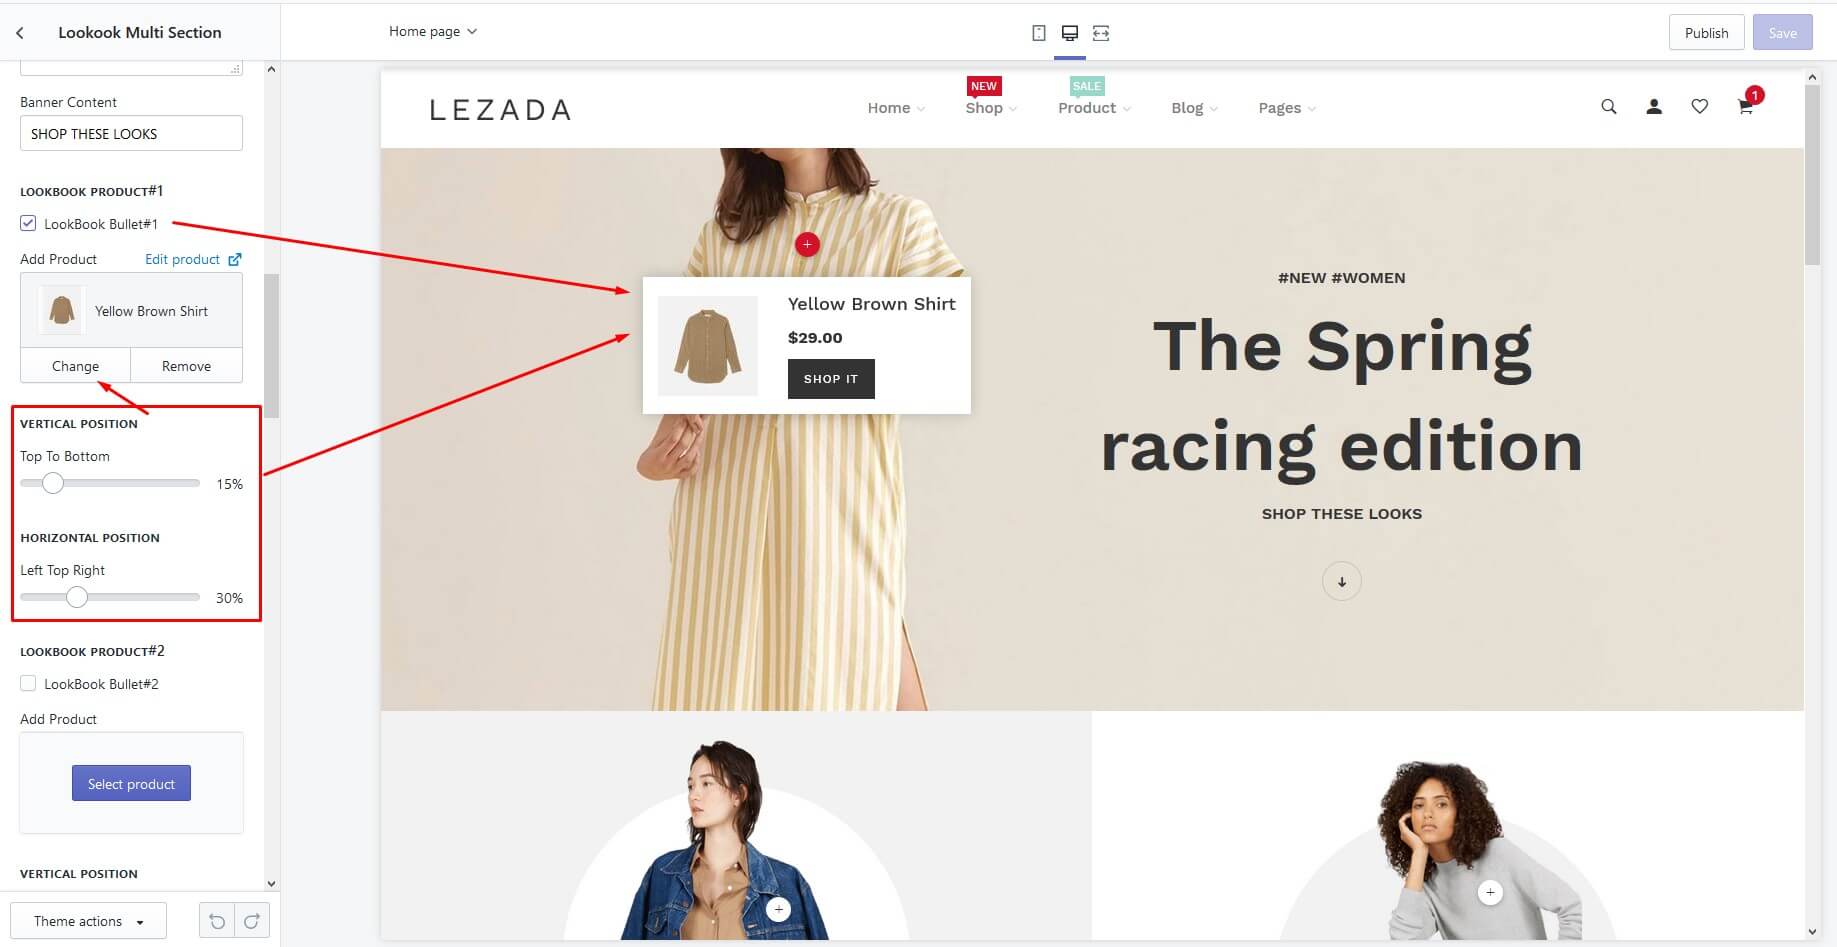Go back using the sidebar back arrow
Viewport: 1837px width, 947px height.
click(20, 33)
